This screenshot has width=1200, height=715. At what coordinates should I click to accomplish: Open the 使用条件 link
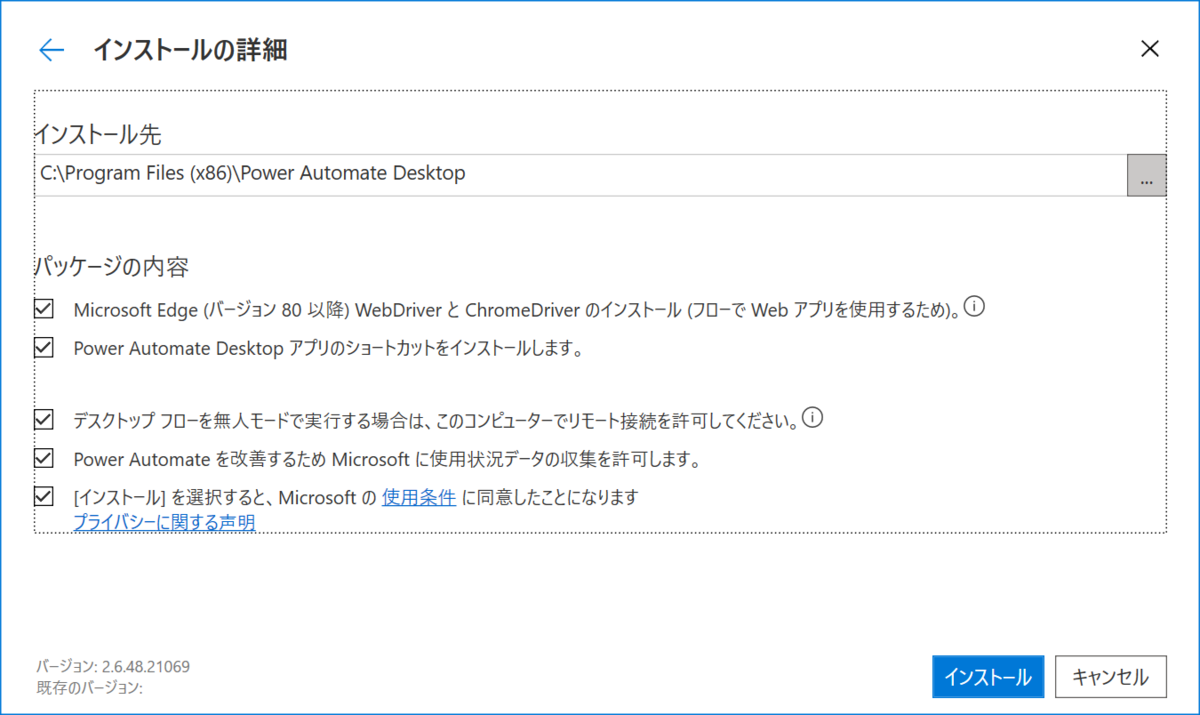click(419, 497)
